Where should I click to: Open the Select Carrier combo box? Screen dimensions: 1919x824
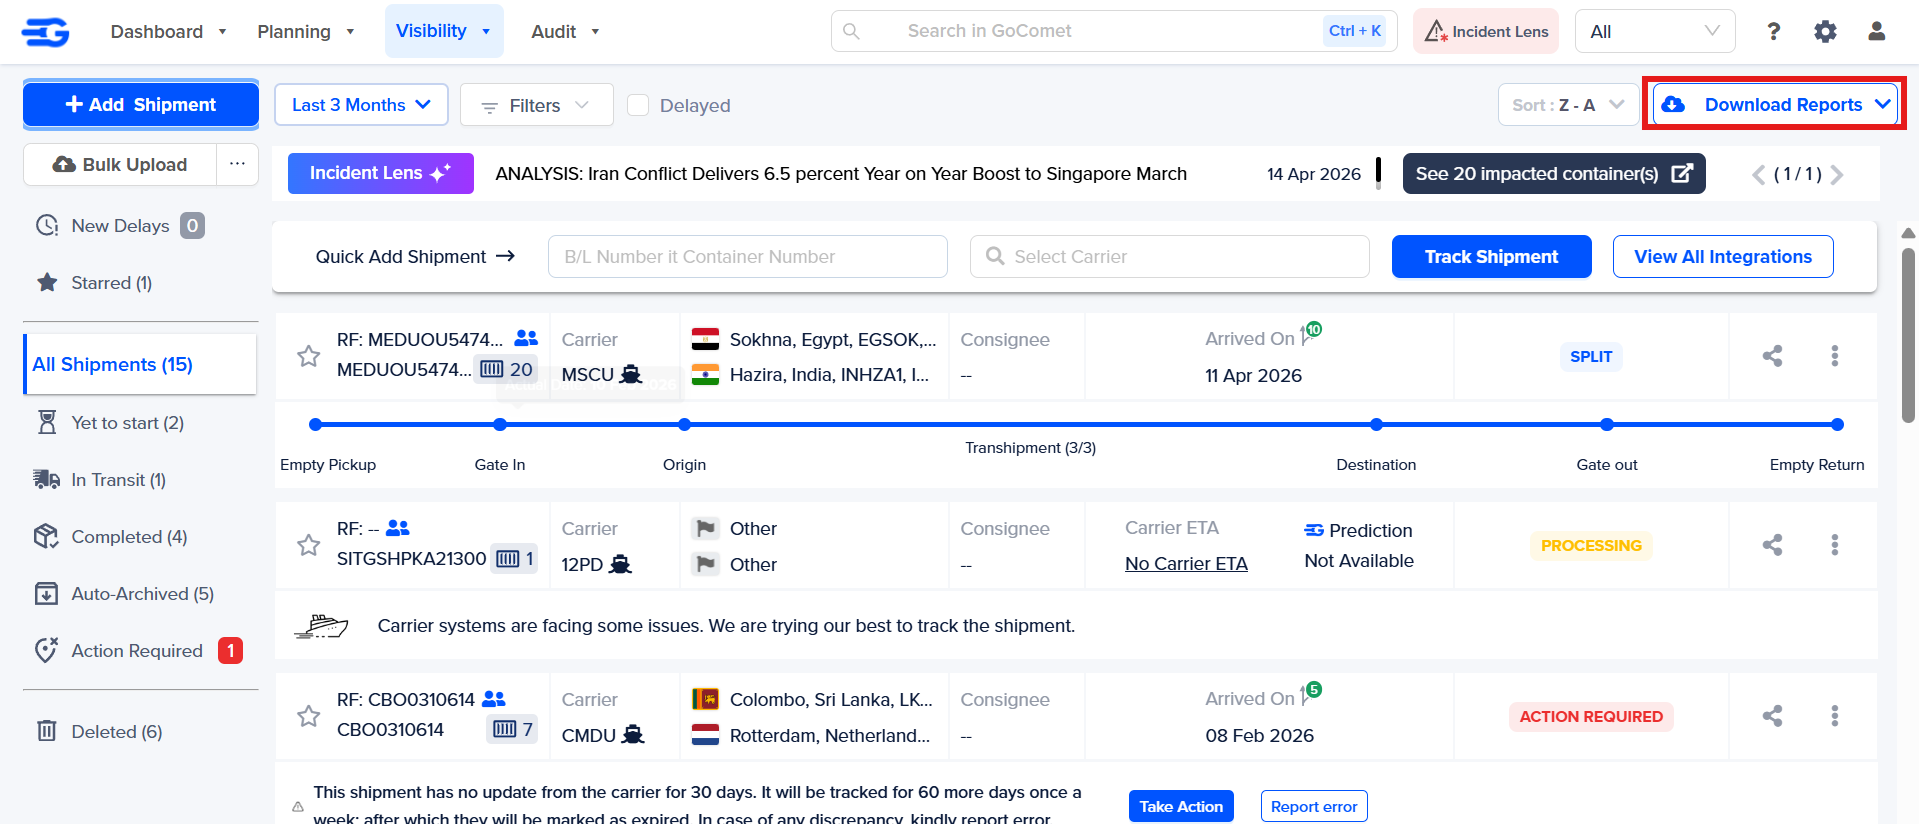(x=1169, y=257)
